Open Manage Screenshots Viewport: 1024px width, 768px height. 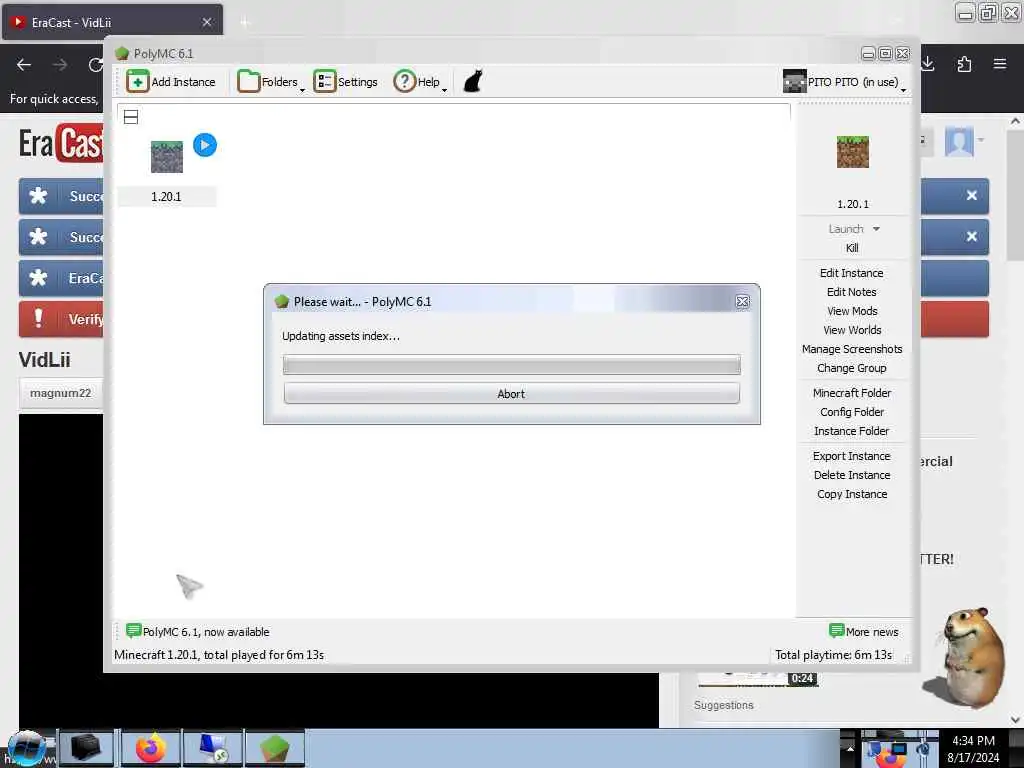[x=852, y=349]
